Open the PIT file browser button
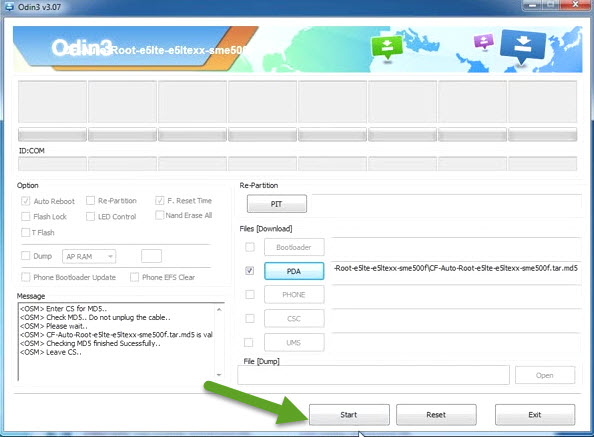Viewport: 594px width, 437px height. click(277, 204)
